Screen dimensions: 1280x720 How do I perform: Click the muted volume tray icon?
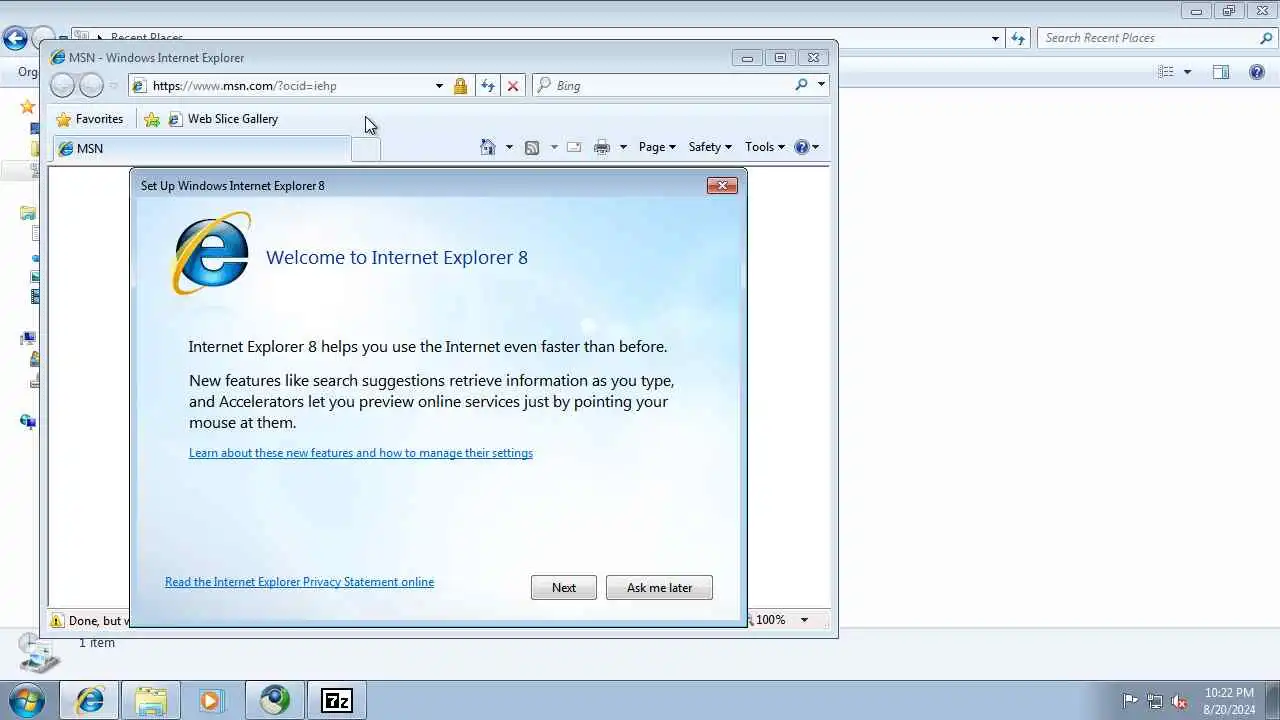(x=1180, y=701)
